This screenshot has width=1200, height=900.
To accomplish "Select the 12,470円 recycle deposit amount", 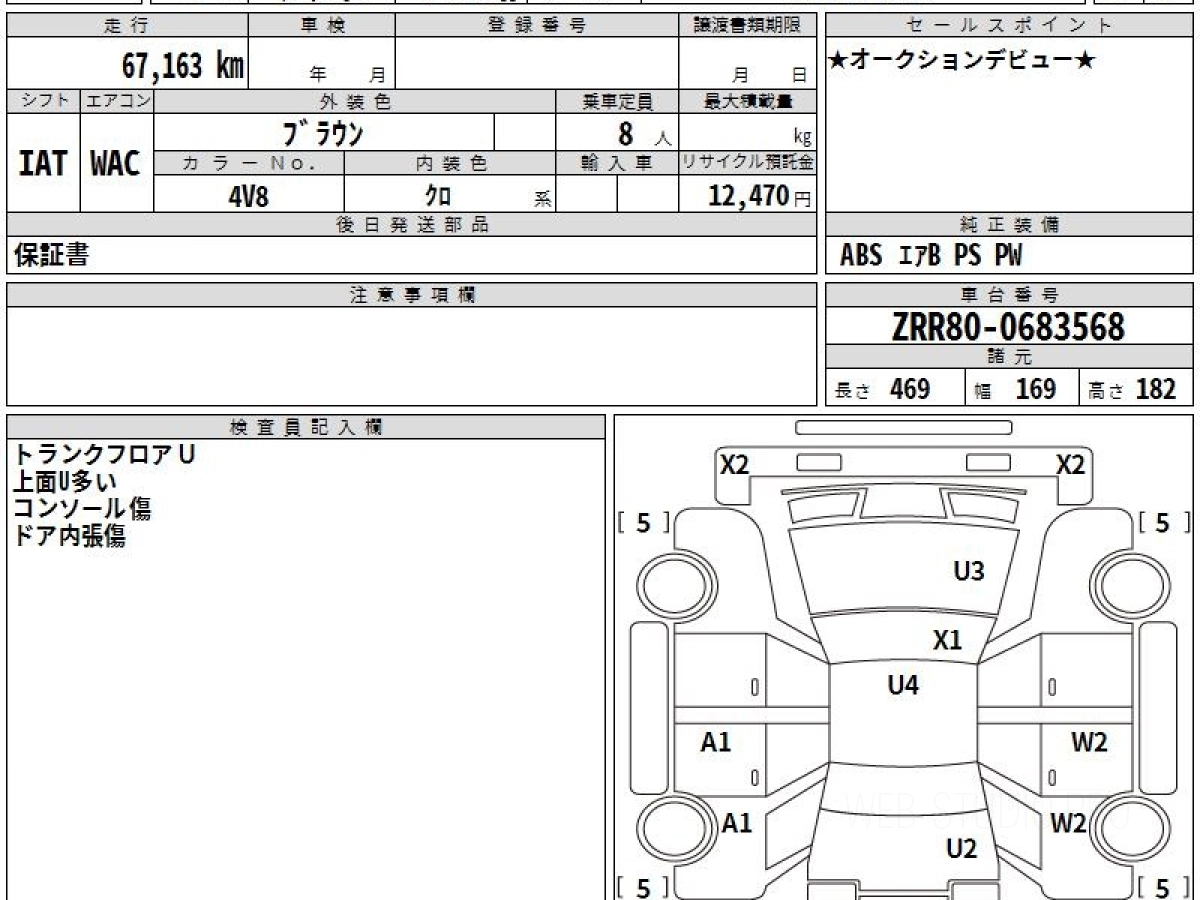I will 760,195.
